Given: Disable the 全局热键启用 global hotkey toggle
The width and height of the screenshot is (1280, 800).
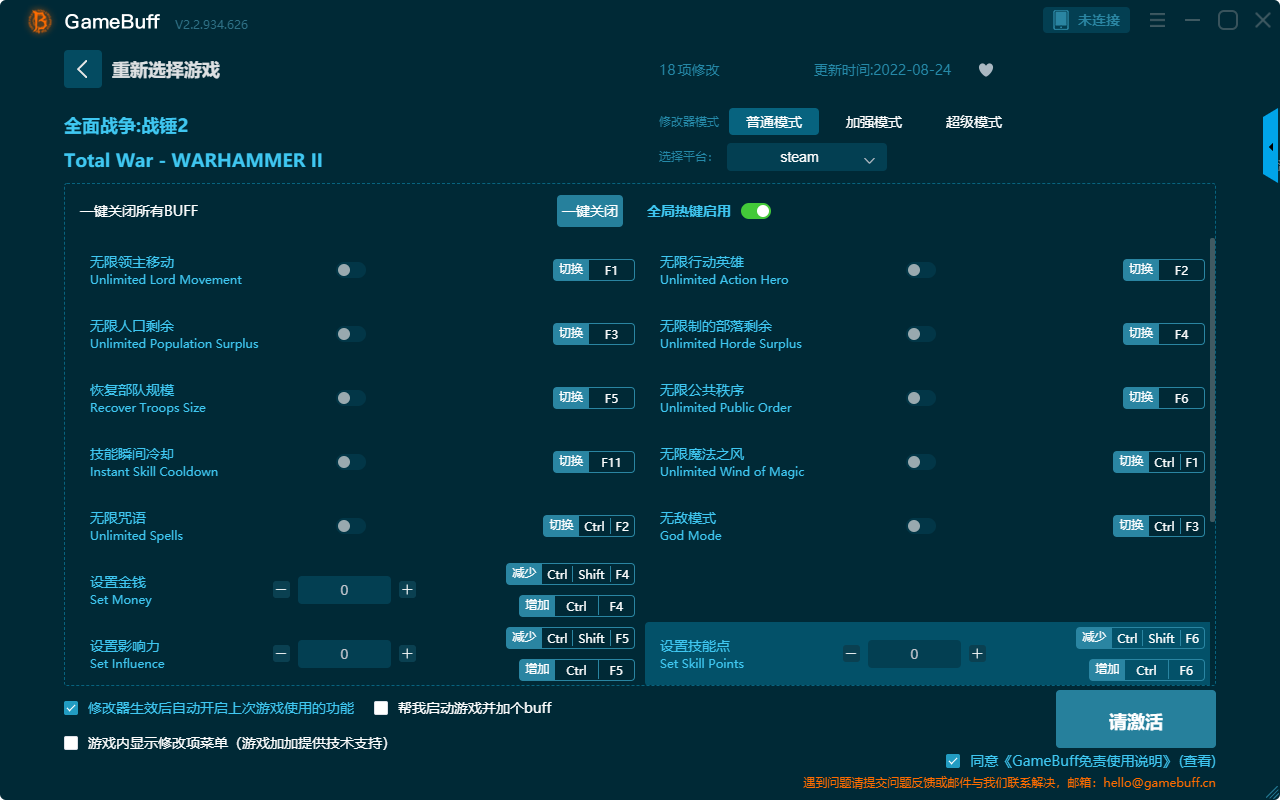Looking at the screenshot, I should [755, 211].
